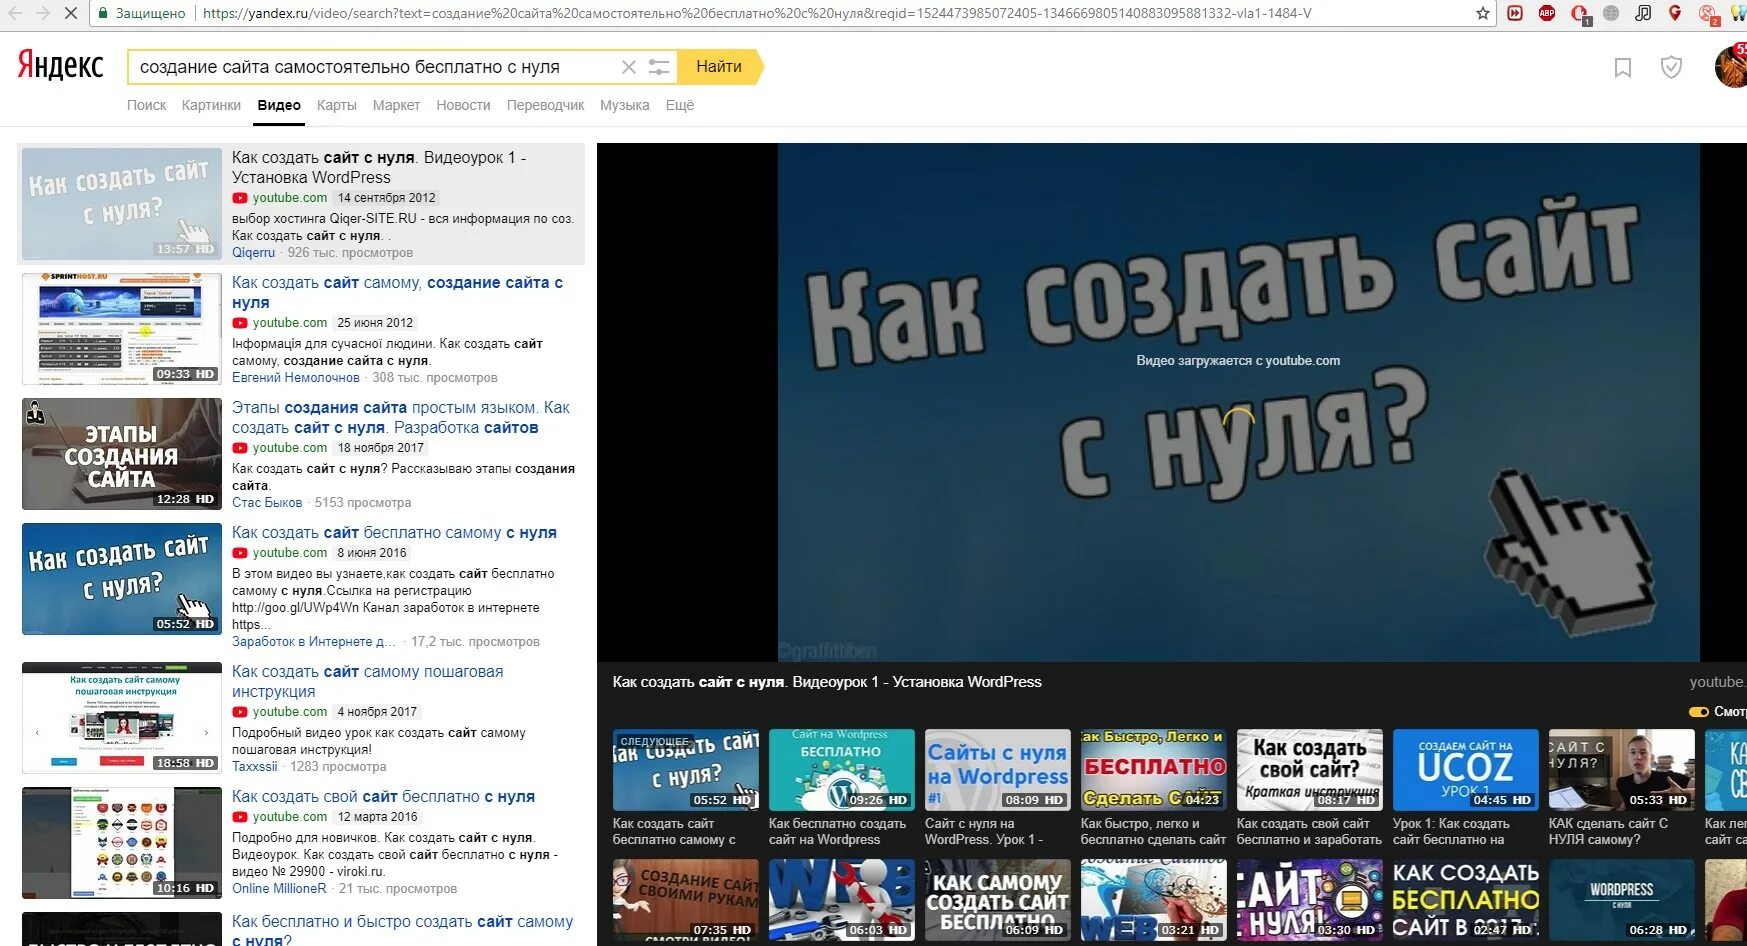
Task: Open result 'Этапы создания сайта простым языком'
Action: (x=401, y=417)
